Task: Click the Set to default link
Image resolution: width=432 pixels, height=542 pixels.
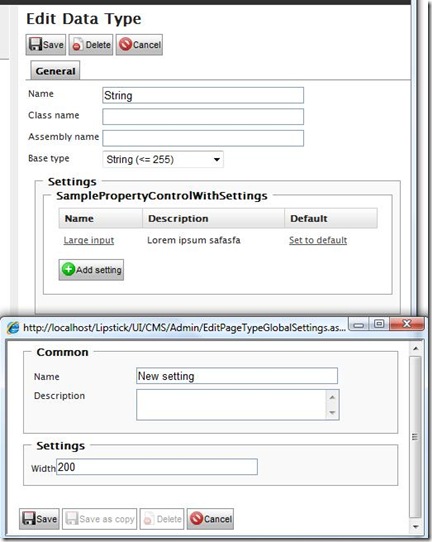Action: pos(318,240)
